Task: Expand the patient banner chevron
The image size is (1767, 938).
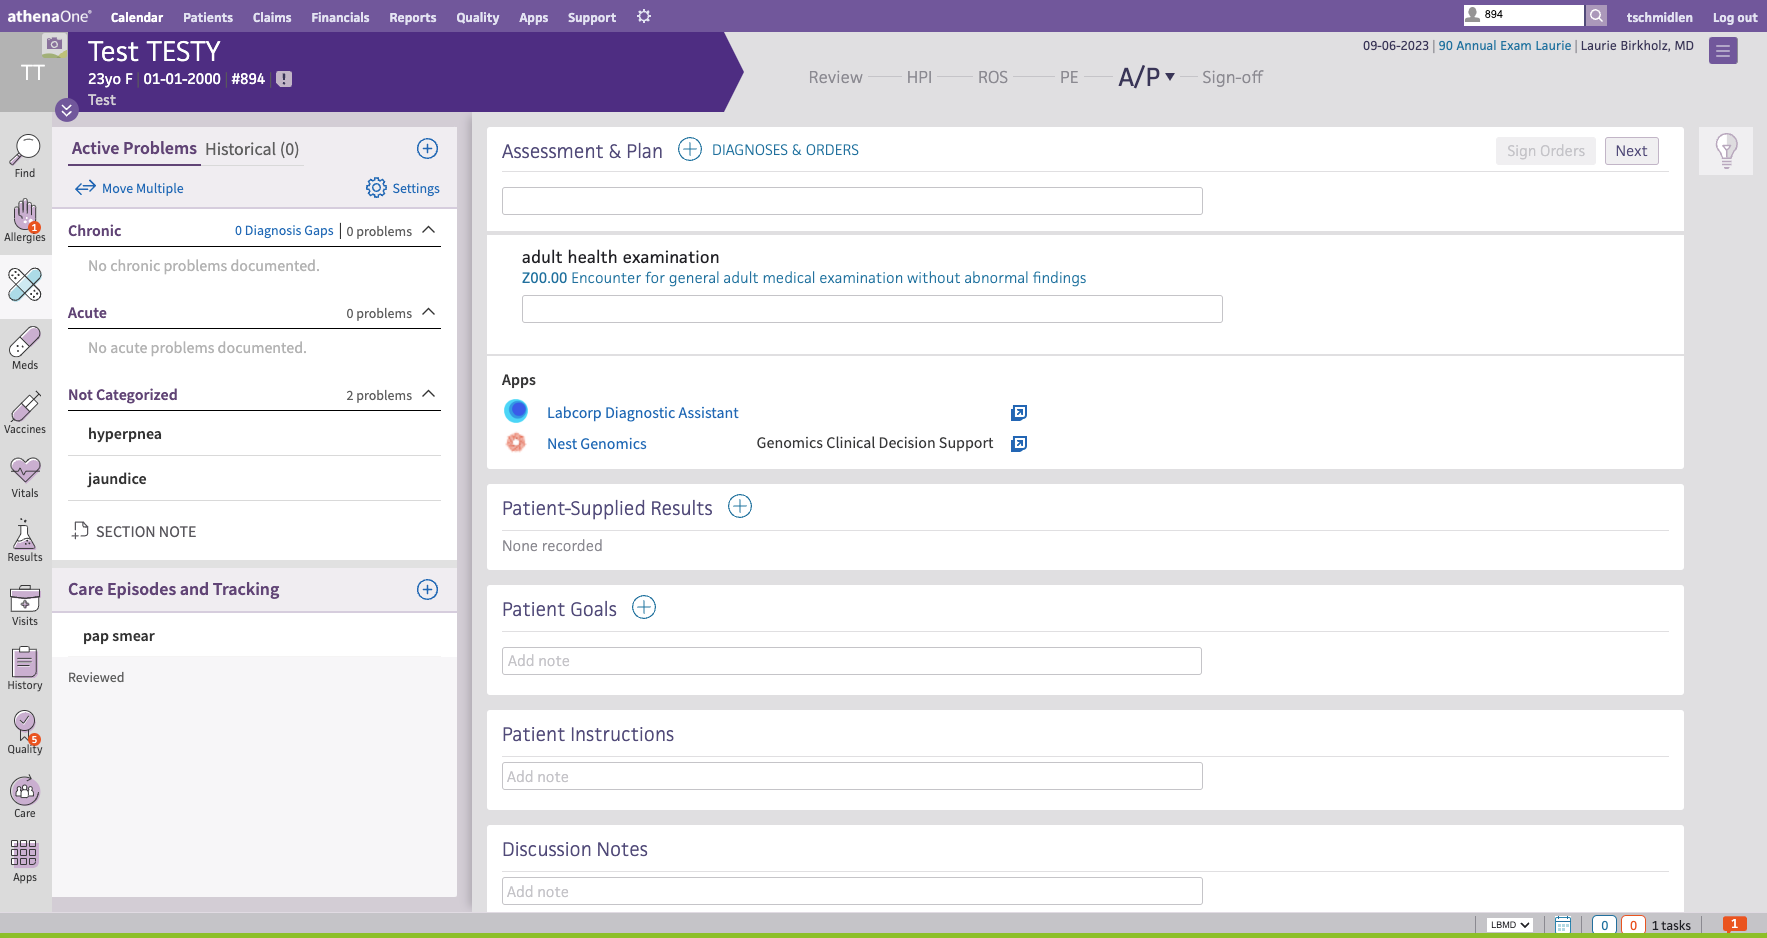Action: tap(67, 110)
